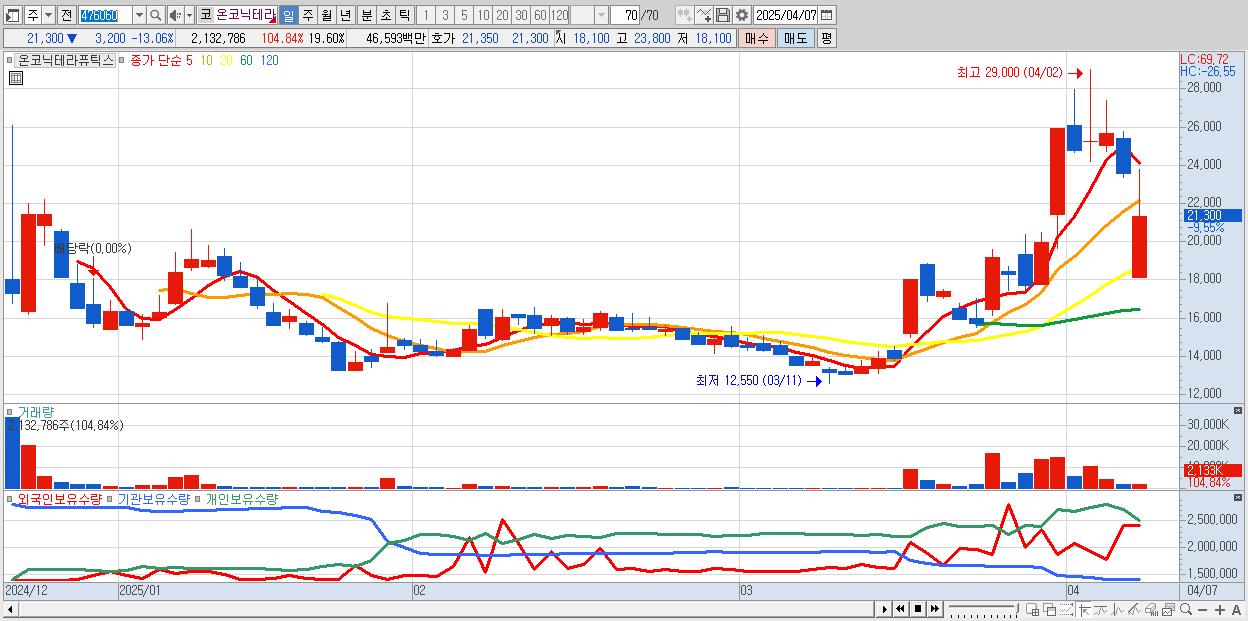Image resolution: width=1248 pixels, height=621 pixels.
Task: Click the play forward playback button
Action: coord(884,609)
